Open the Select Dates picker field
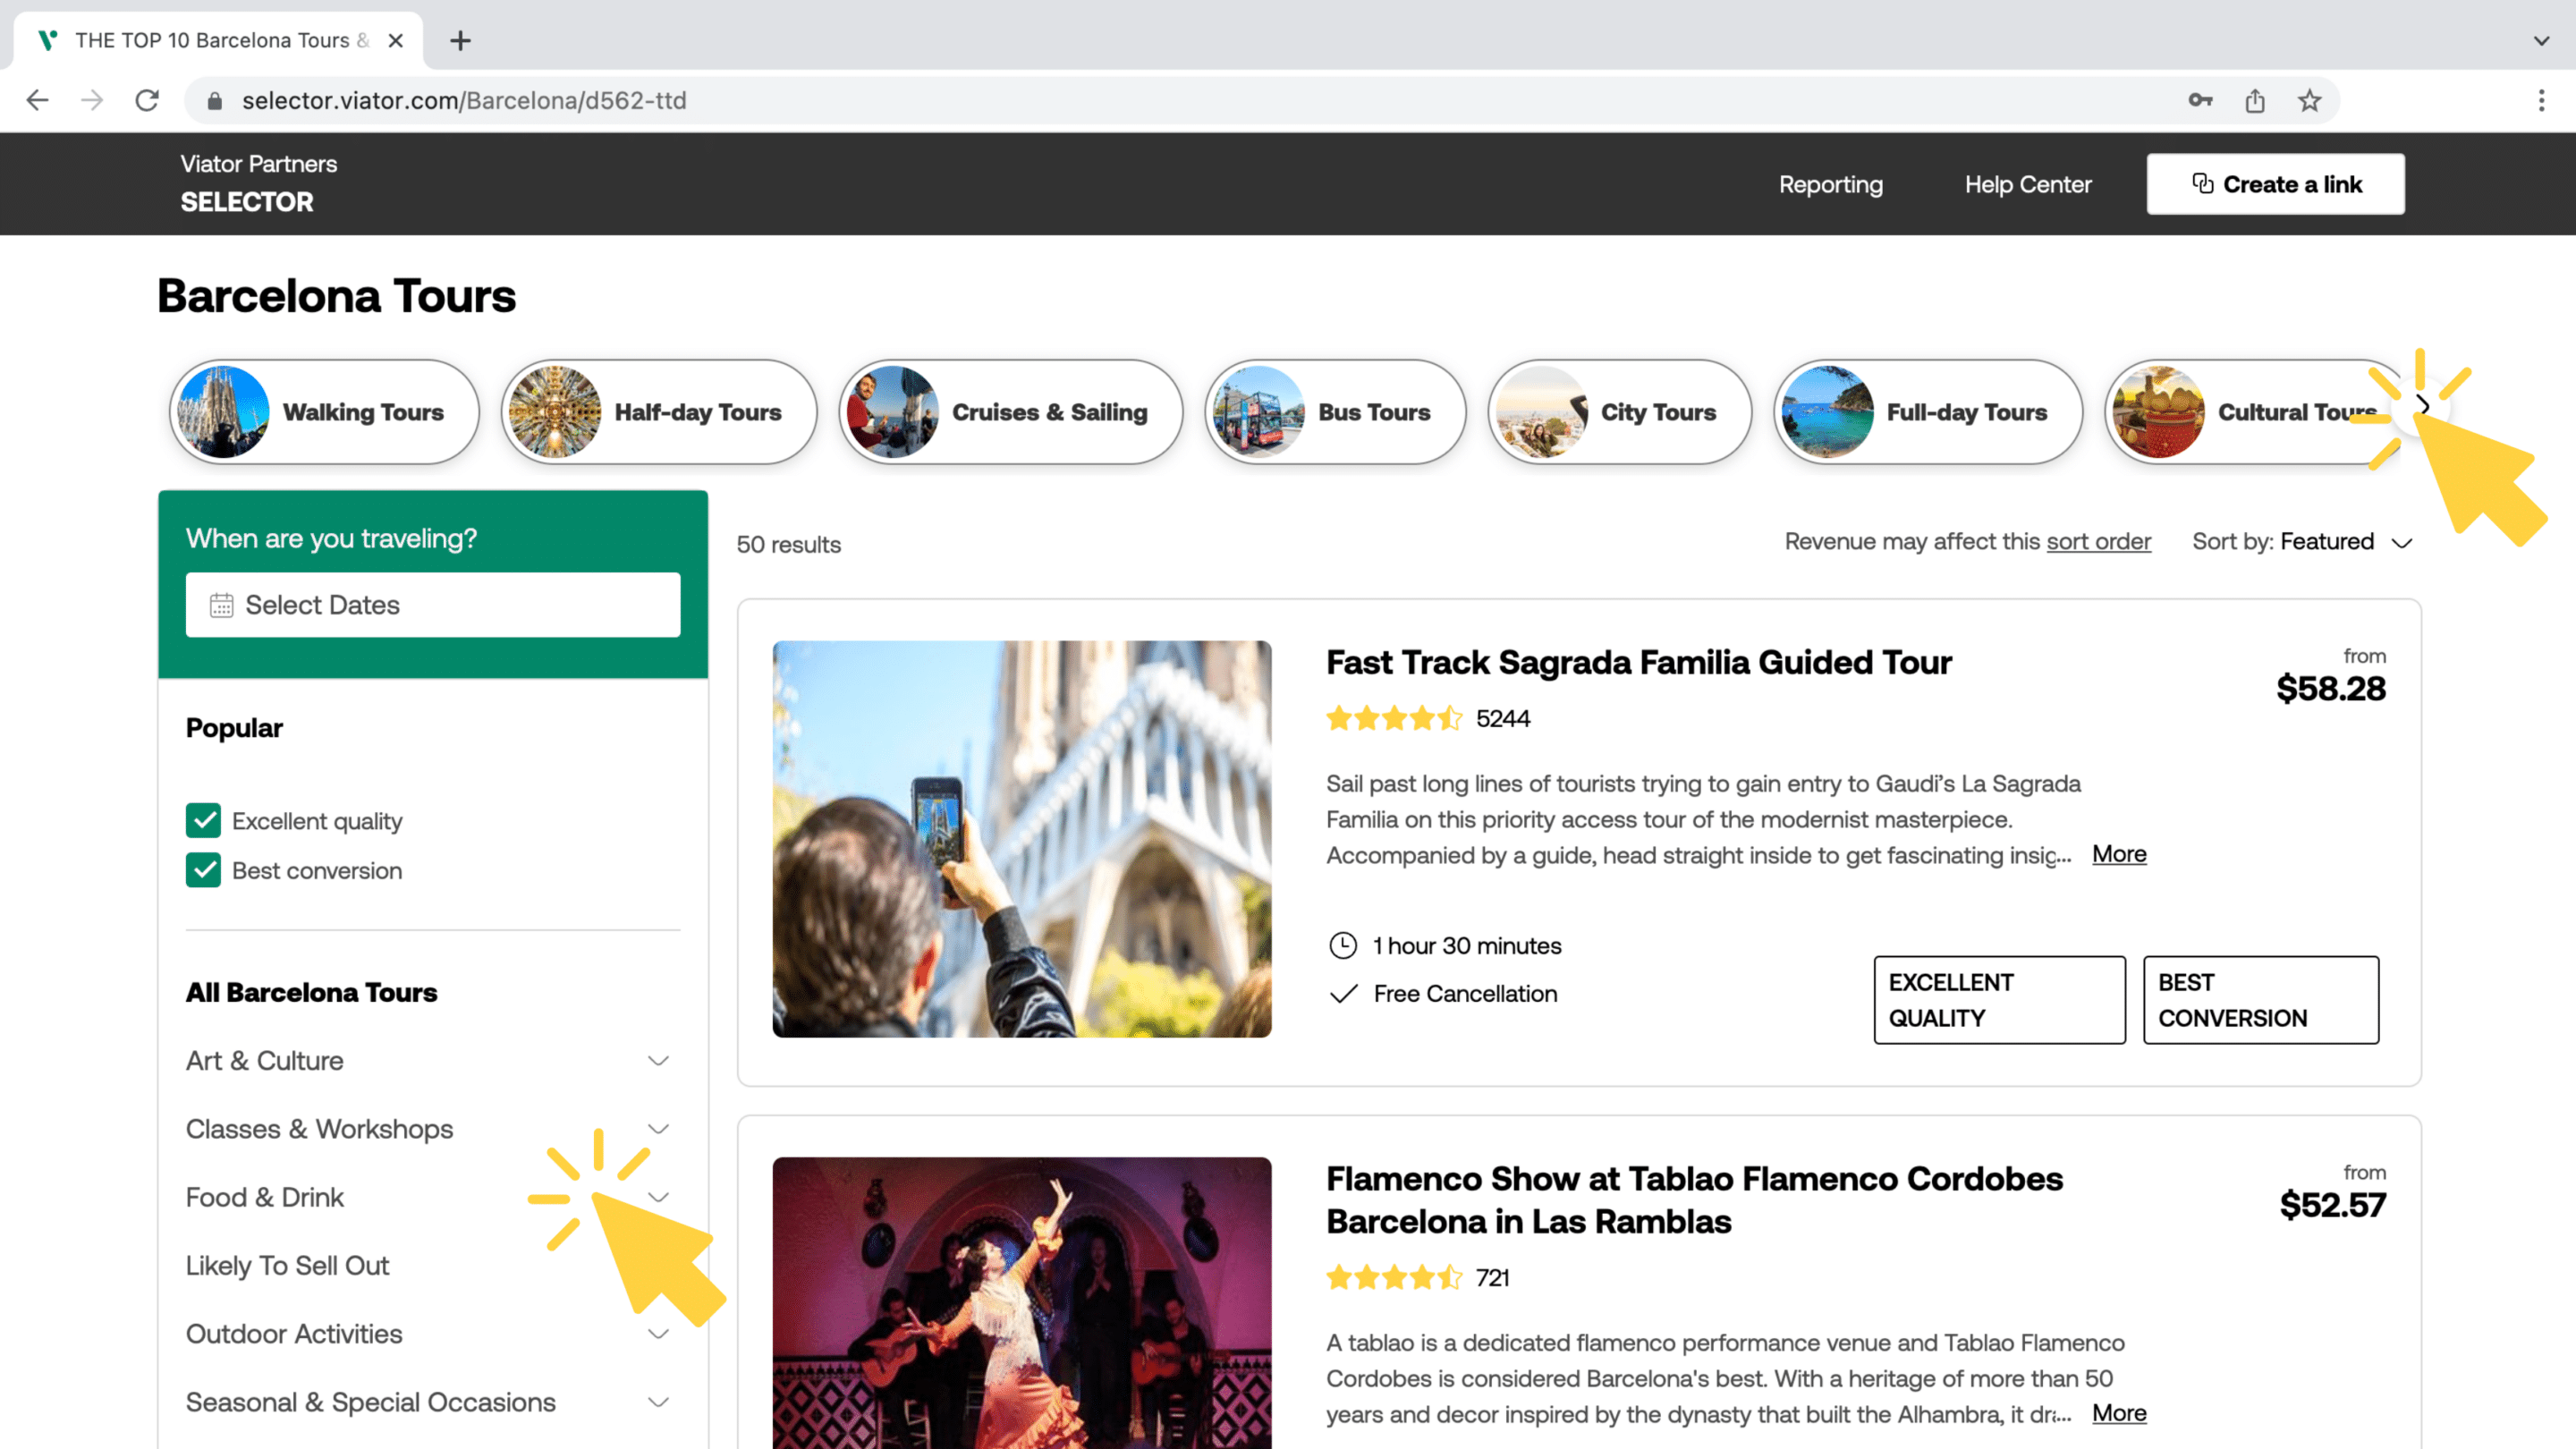 click(x=433, y=605)
